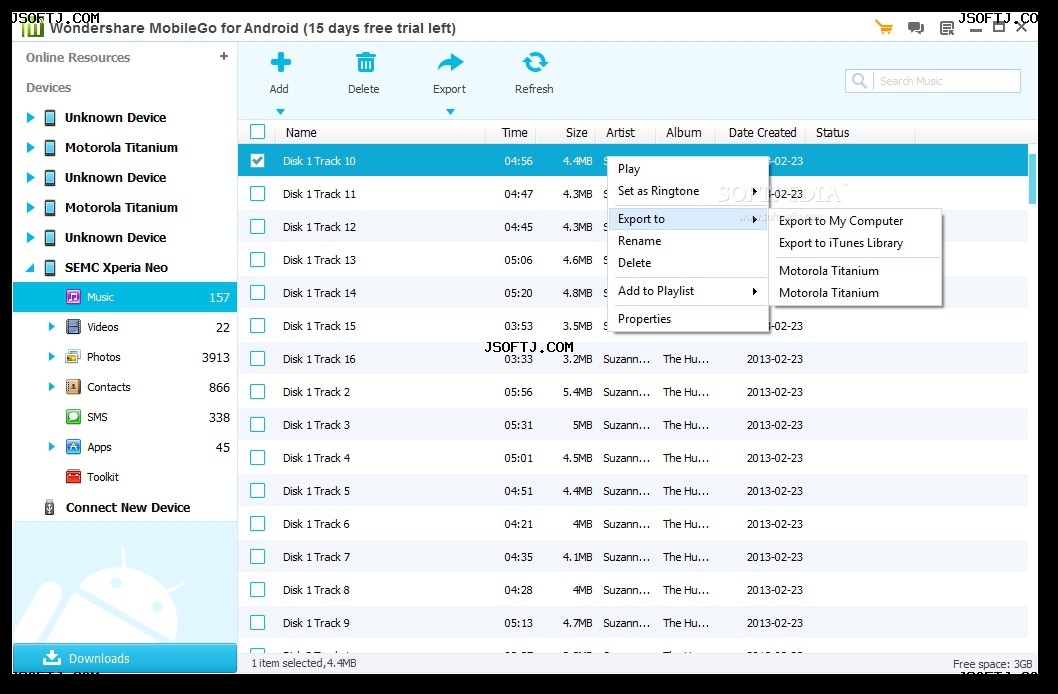Expand the Apps category
Viewport: 1058px width, 694px height.
pyautogui.click(x=51, y=446)
